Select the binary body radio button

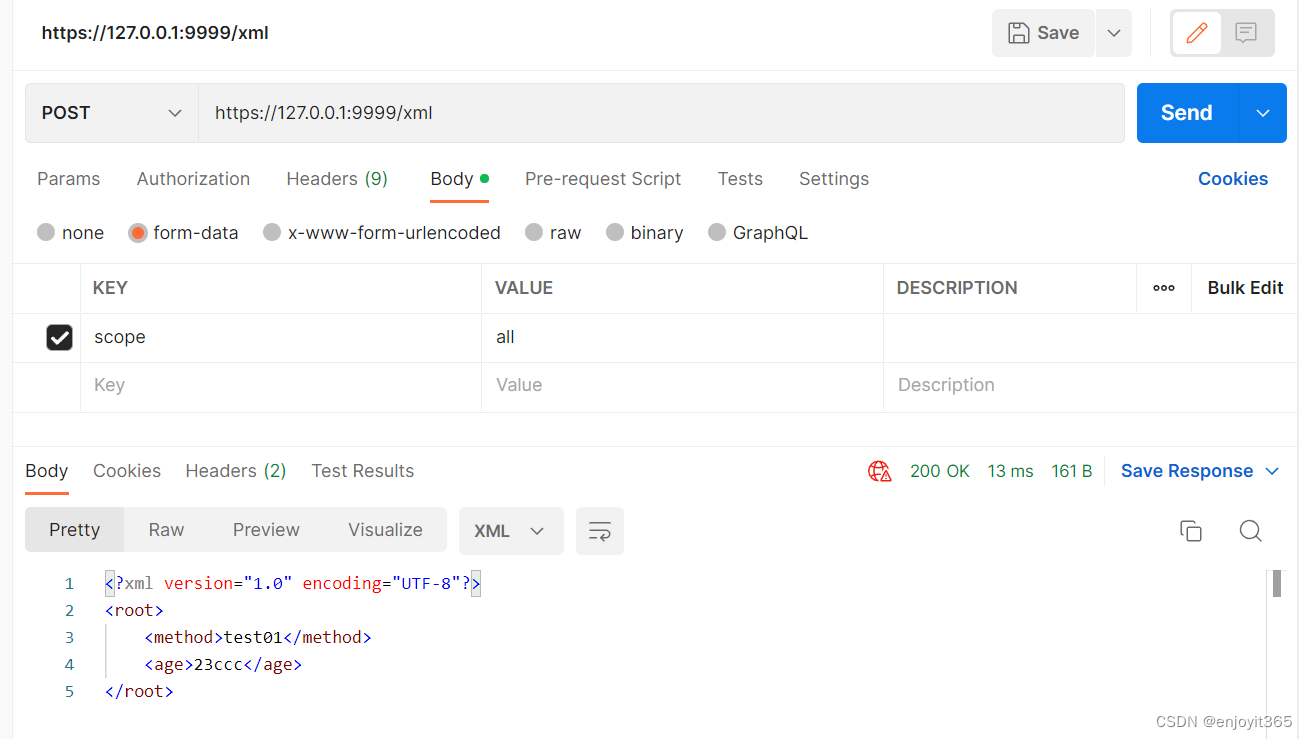pos(615,232)
